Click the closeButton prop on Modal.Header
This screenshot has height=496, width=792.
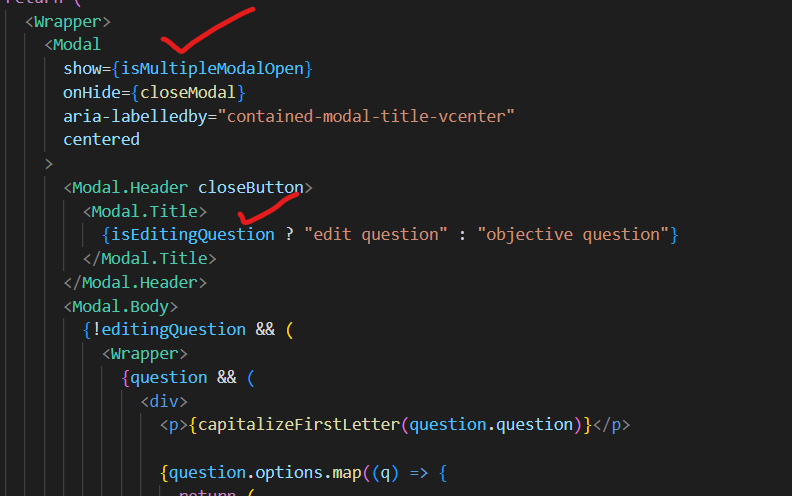[250, 187]
